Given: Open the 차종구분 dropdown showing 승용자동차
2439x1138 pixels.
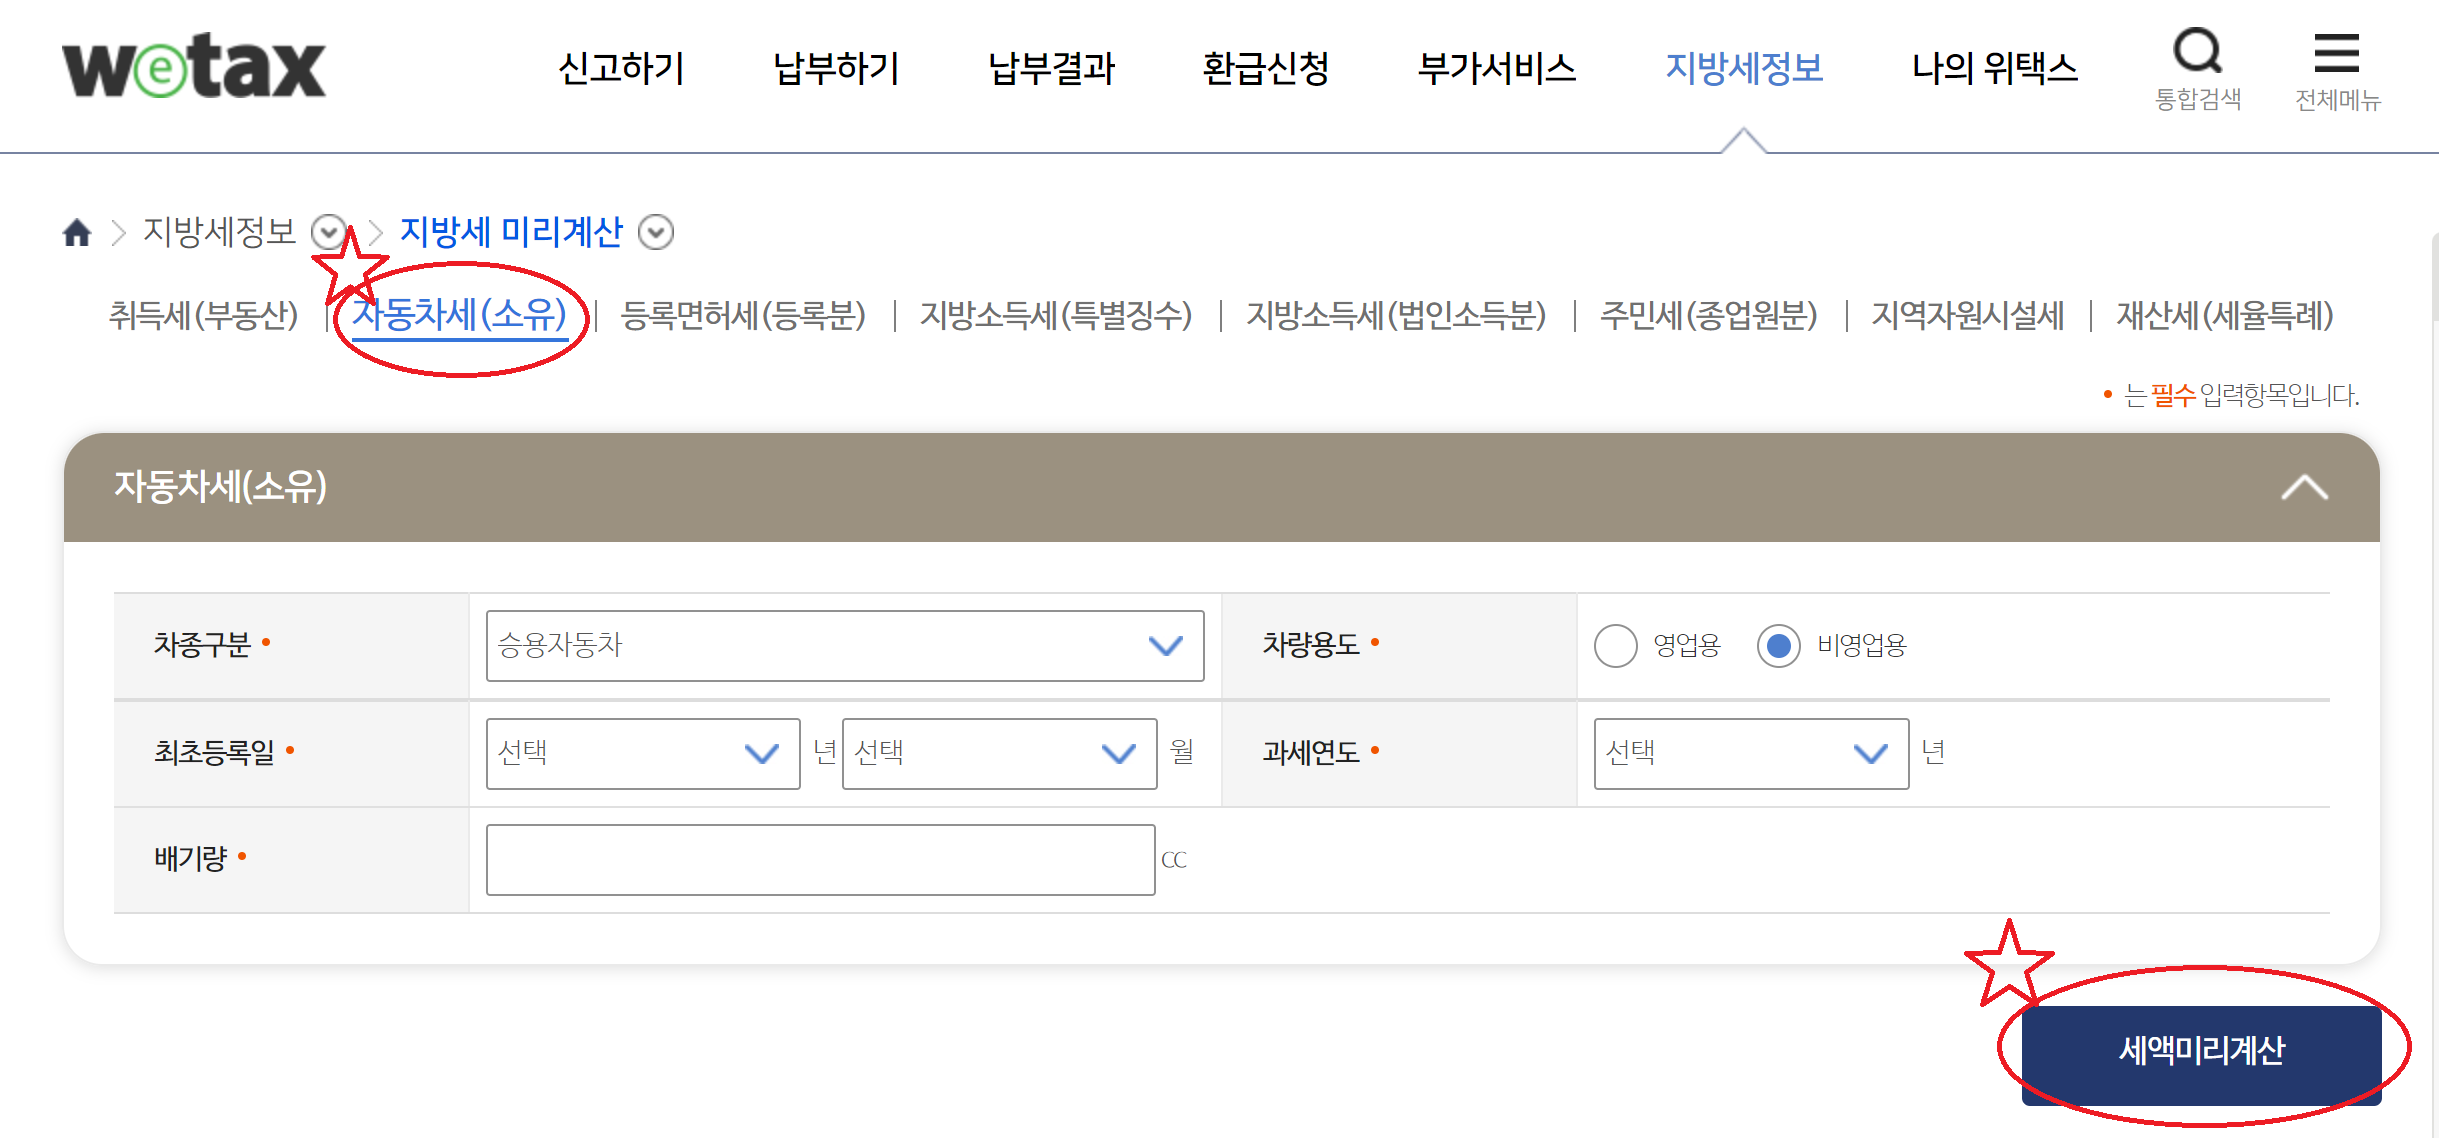Looking at the screenshot, I should click(x=845, y=646).
